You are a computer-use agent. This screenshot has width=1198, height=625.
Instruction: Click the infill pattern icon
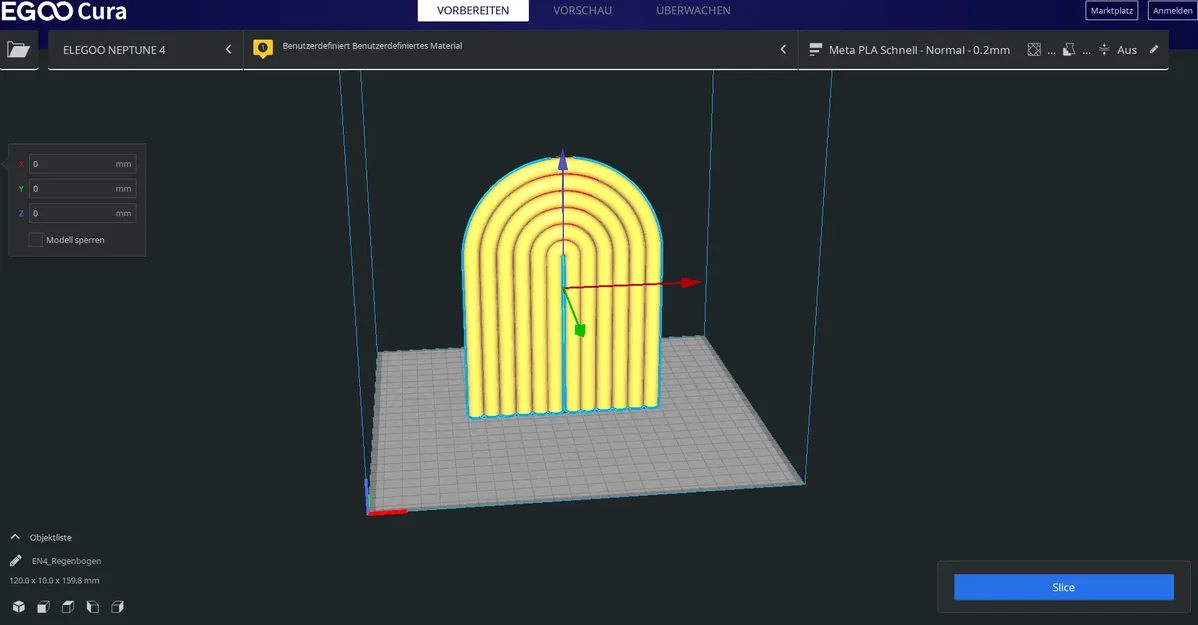click(x=1034, y=50)
